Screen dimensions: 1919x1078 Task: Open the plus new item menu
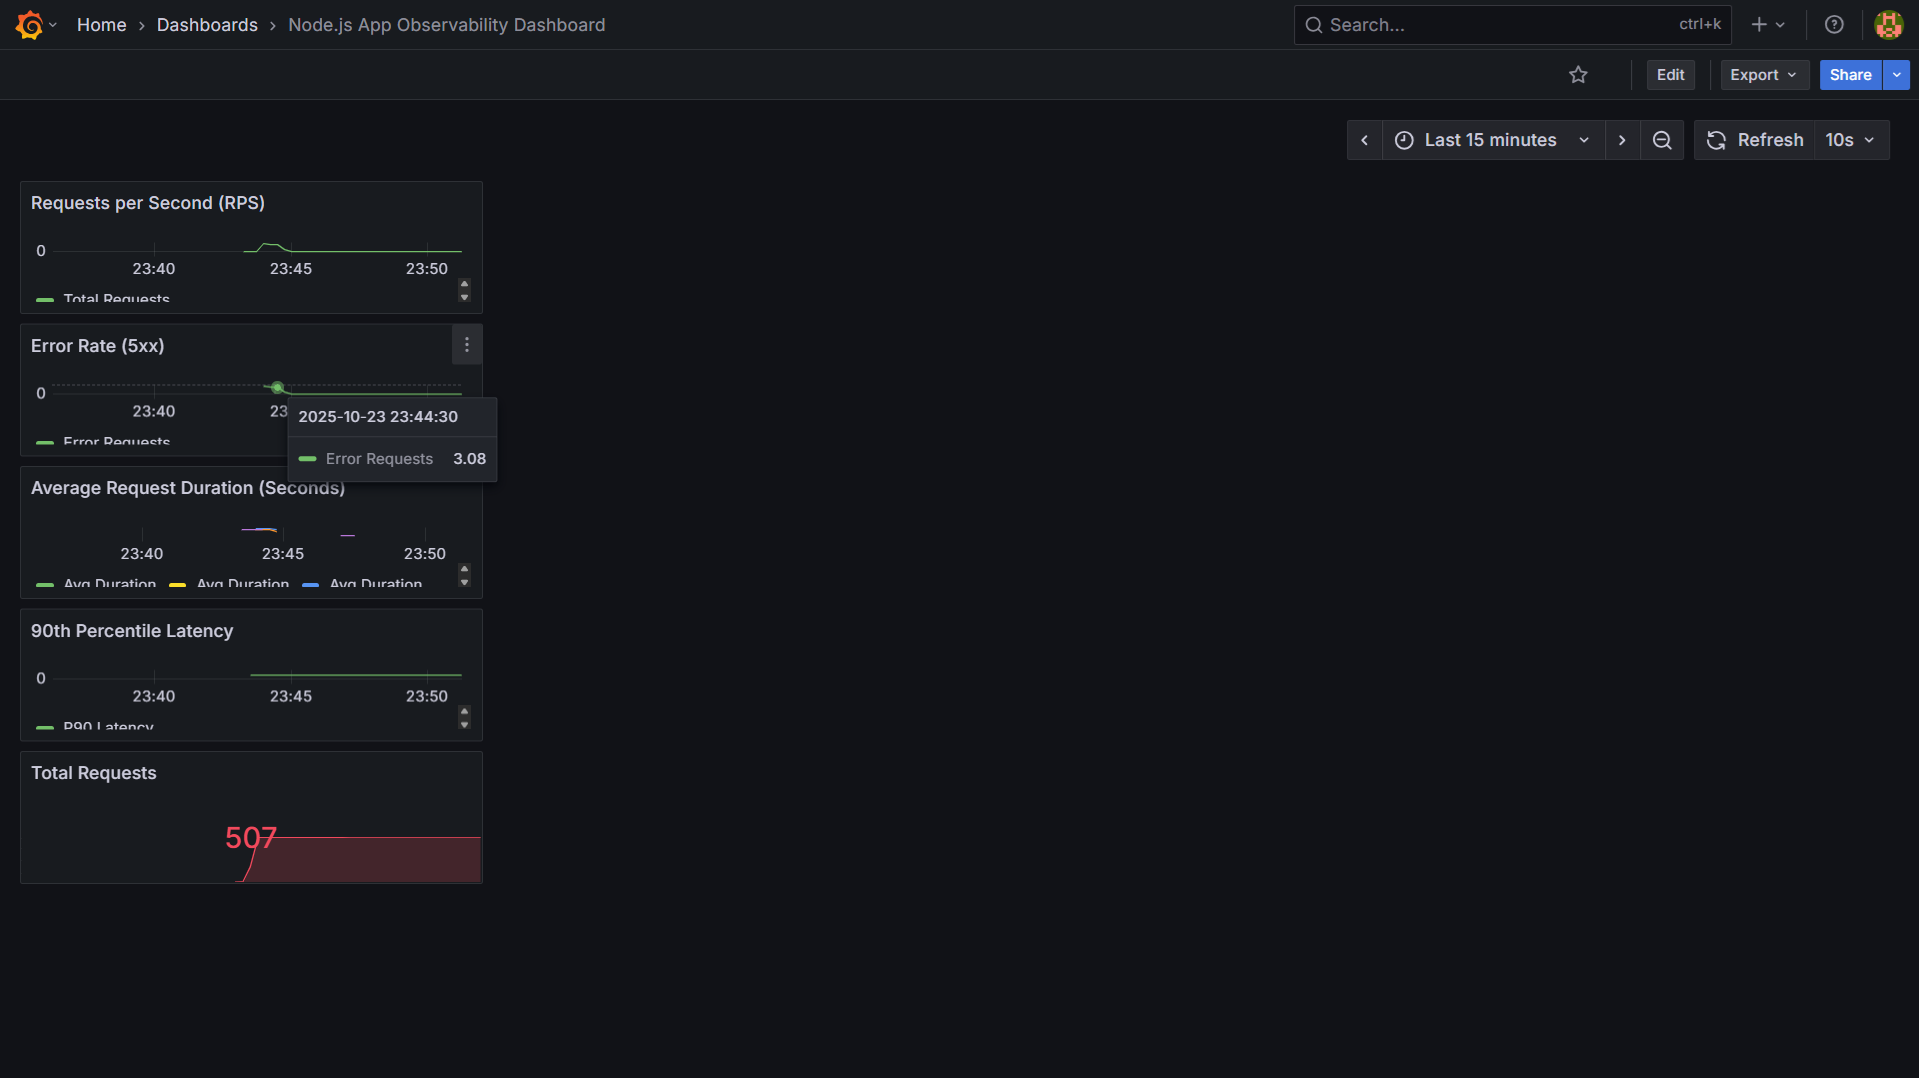click(x=1767, y=25)
